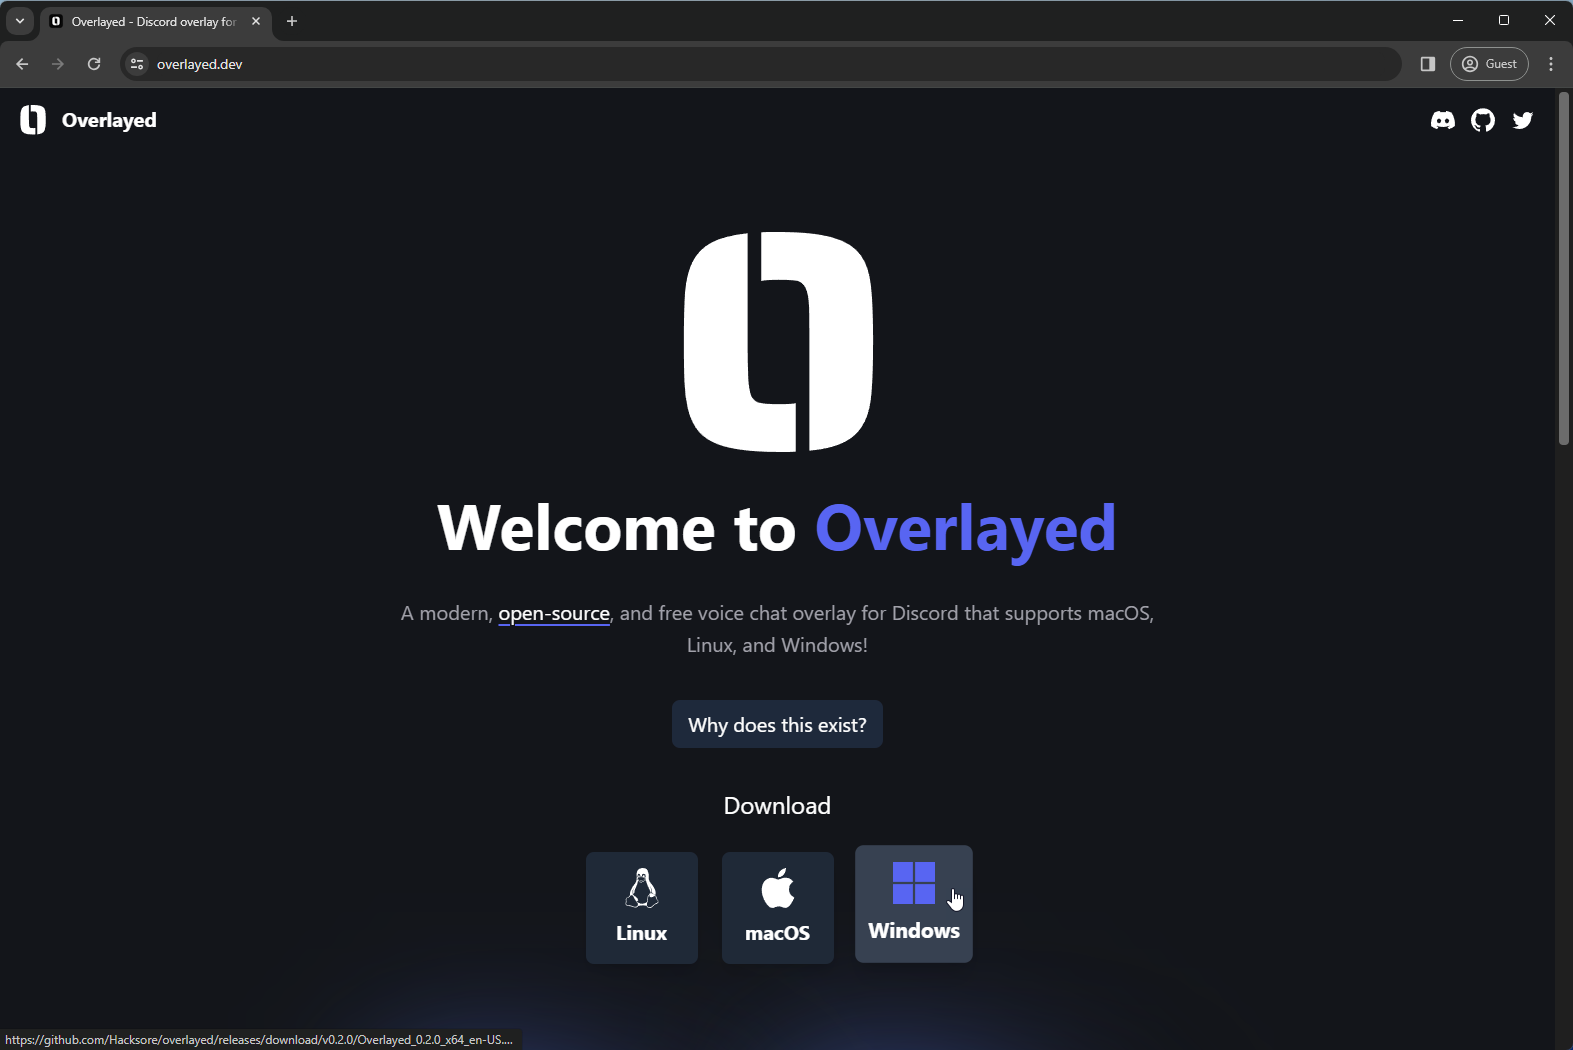This screenshot has width=1573, height=1050.
Task: Open a new browser tab
Action: (292, 21)
